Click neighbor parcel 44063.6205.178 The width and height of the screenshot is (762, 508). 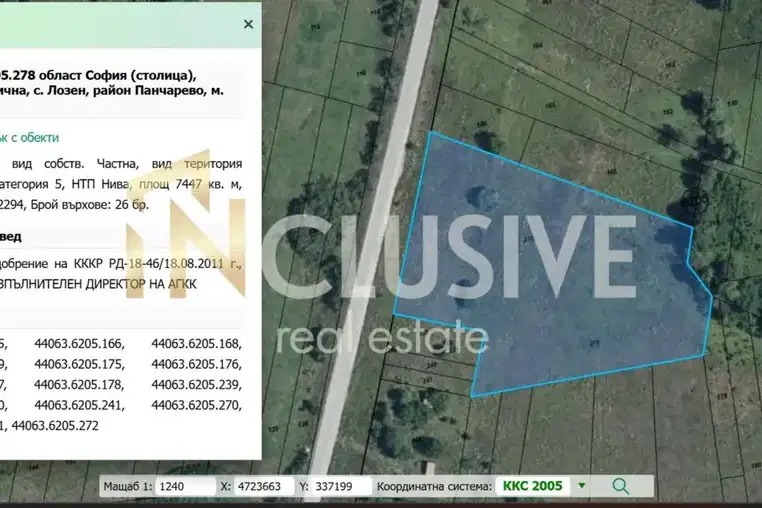click(x=79, y=385)
